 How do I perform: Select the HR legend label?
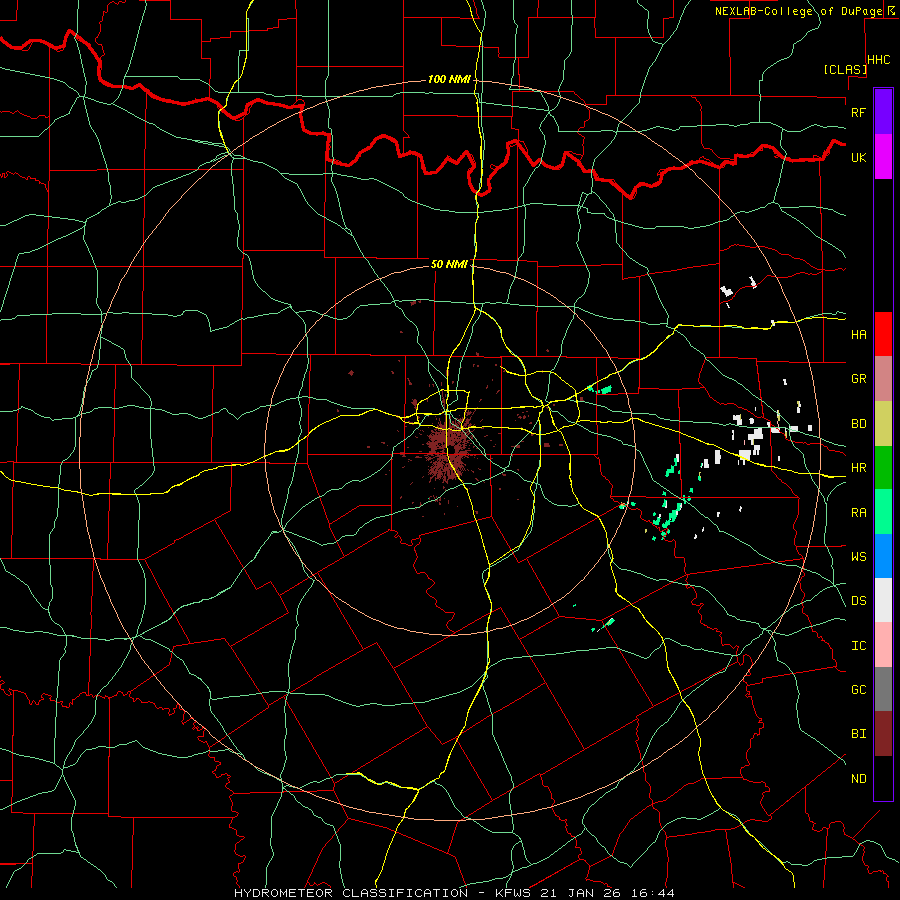coord(858,468)
